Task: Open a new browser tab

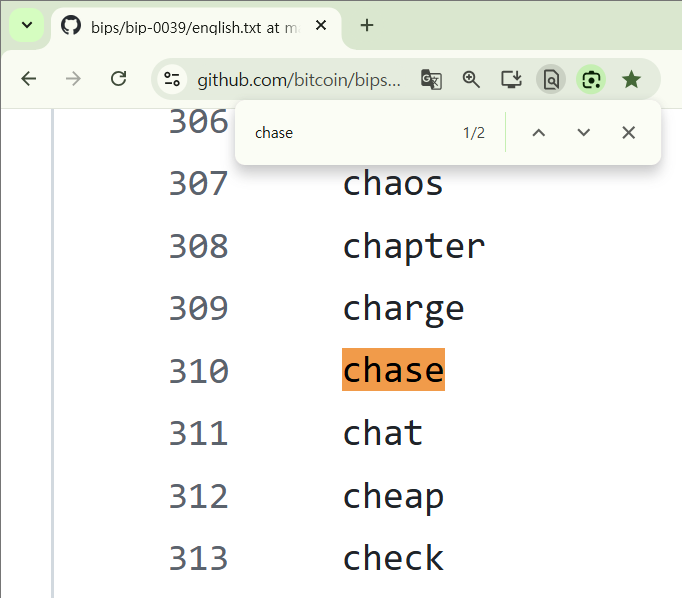Action: (x=367, y=26)
